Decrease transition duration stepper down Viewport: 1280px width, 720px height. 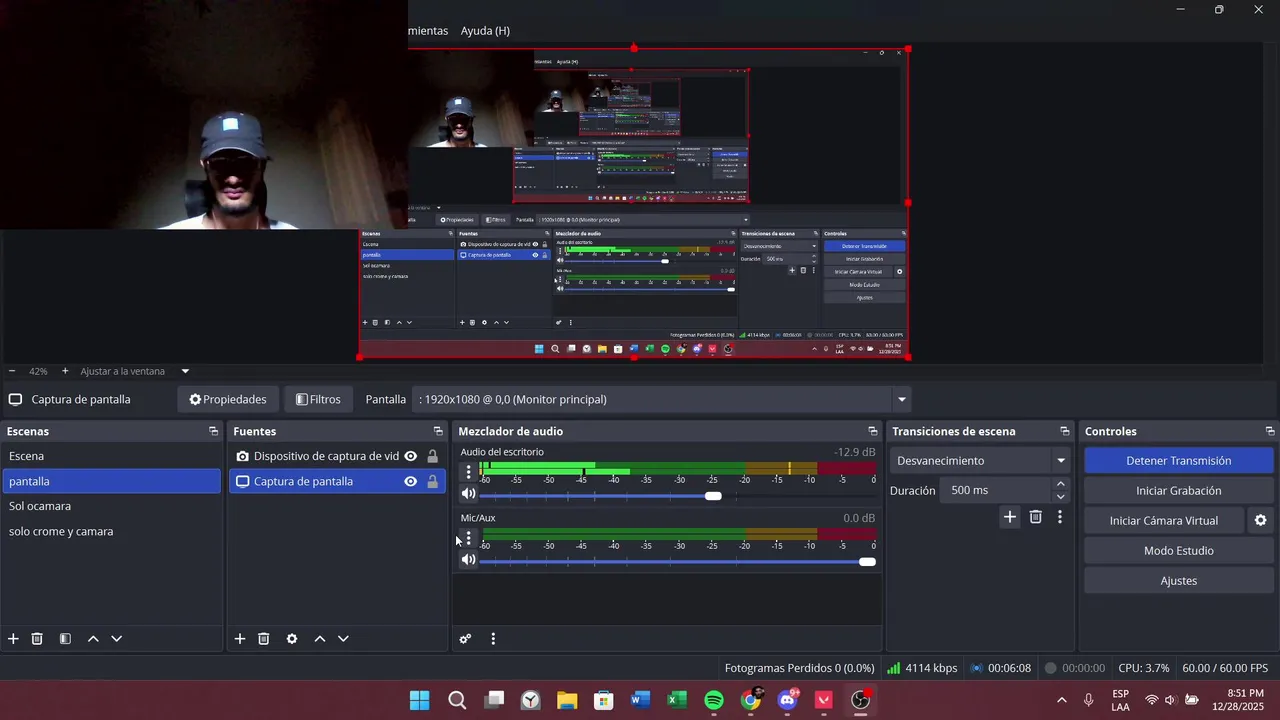(1060, 496)
